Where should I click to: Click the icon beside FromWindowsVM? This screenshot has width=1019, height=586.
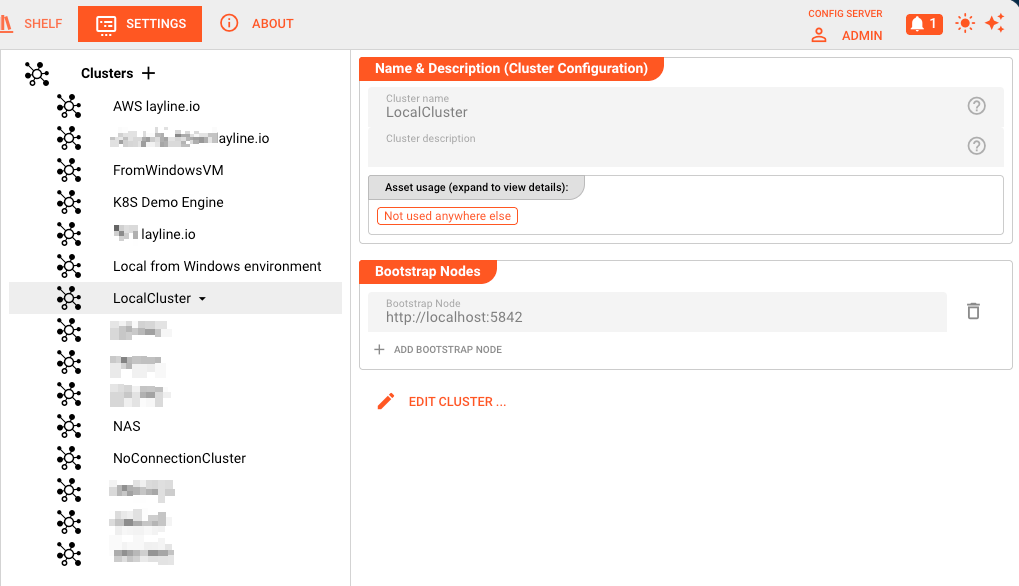(69, 170)
